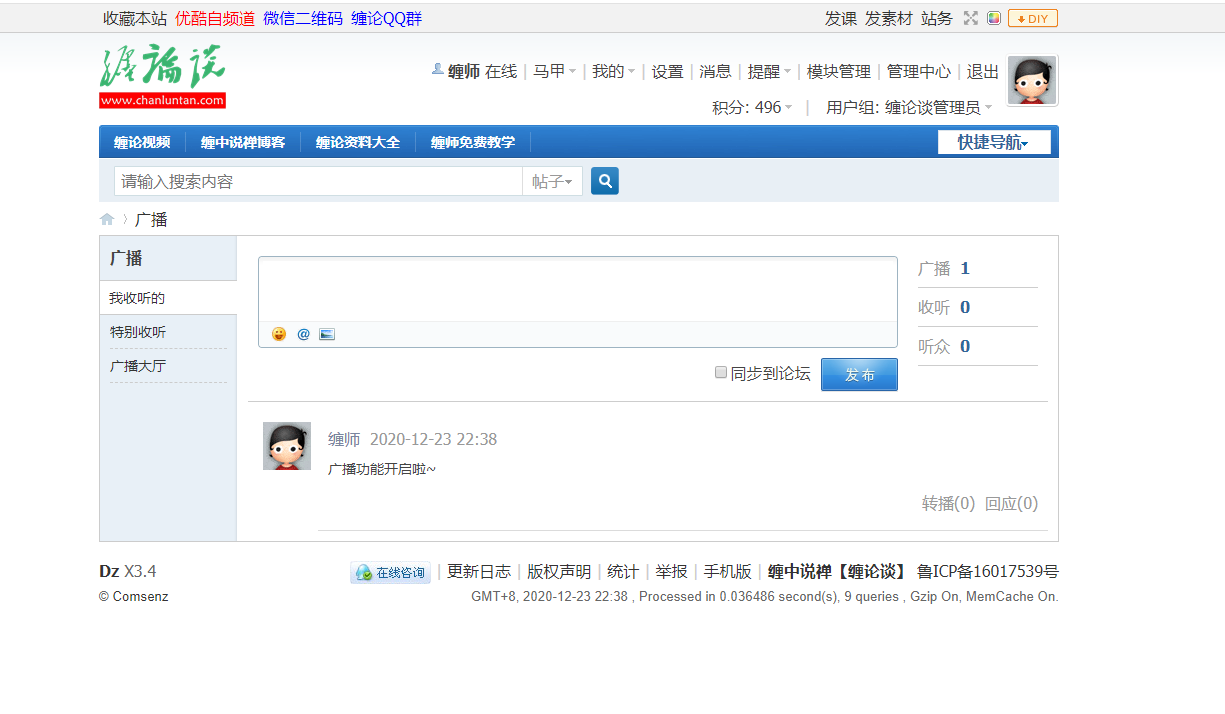Click the orange DIY button

coord(1031,17)
